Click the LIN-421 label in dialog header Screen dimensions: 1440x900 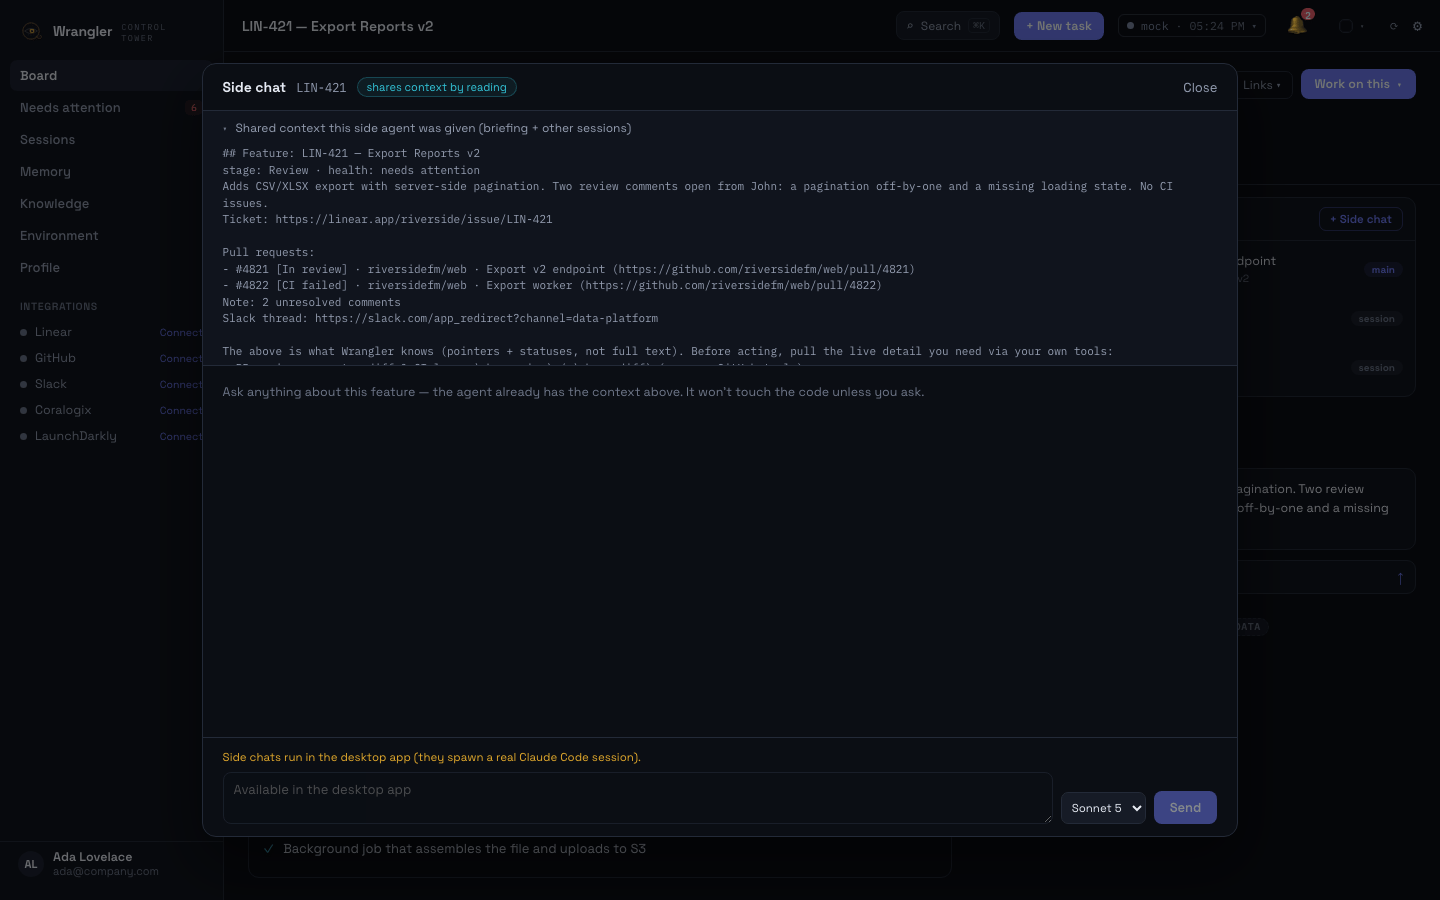(321, 88)
